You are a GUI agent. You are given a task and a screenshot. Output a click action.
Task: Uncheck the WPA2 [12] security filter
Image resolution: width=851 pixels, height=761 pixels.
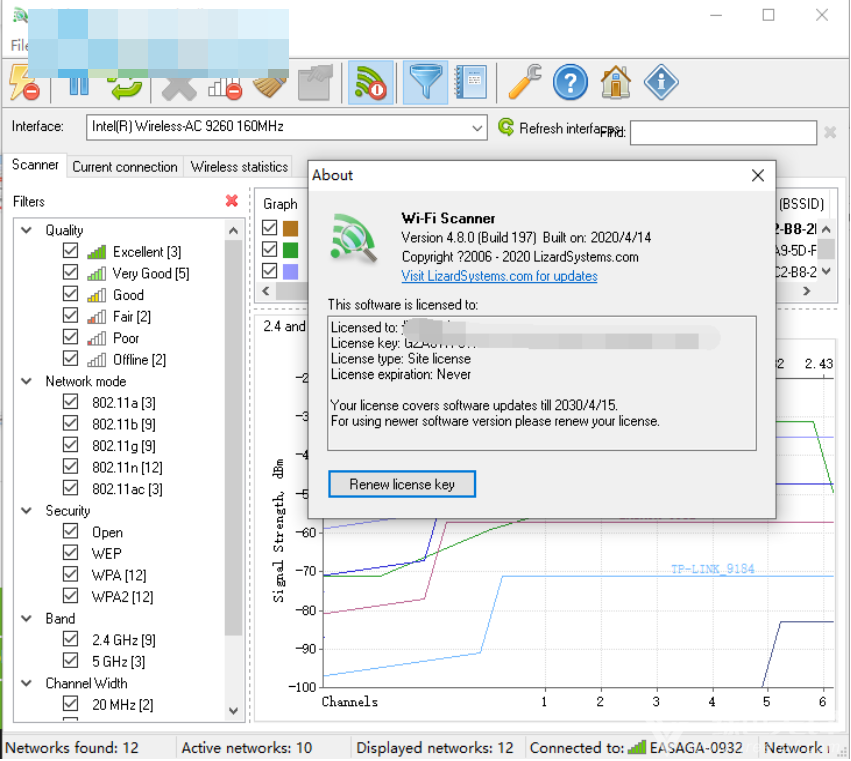70,596
